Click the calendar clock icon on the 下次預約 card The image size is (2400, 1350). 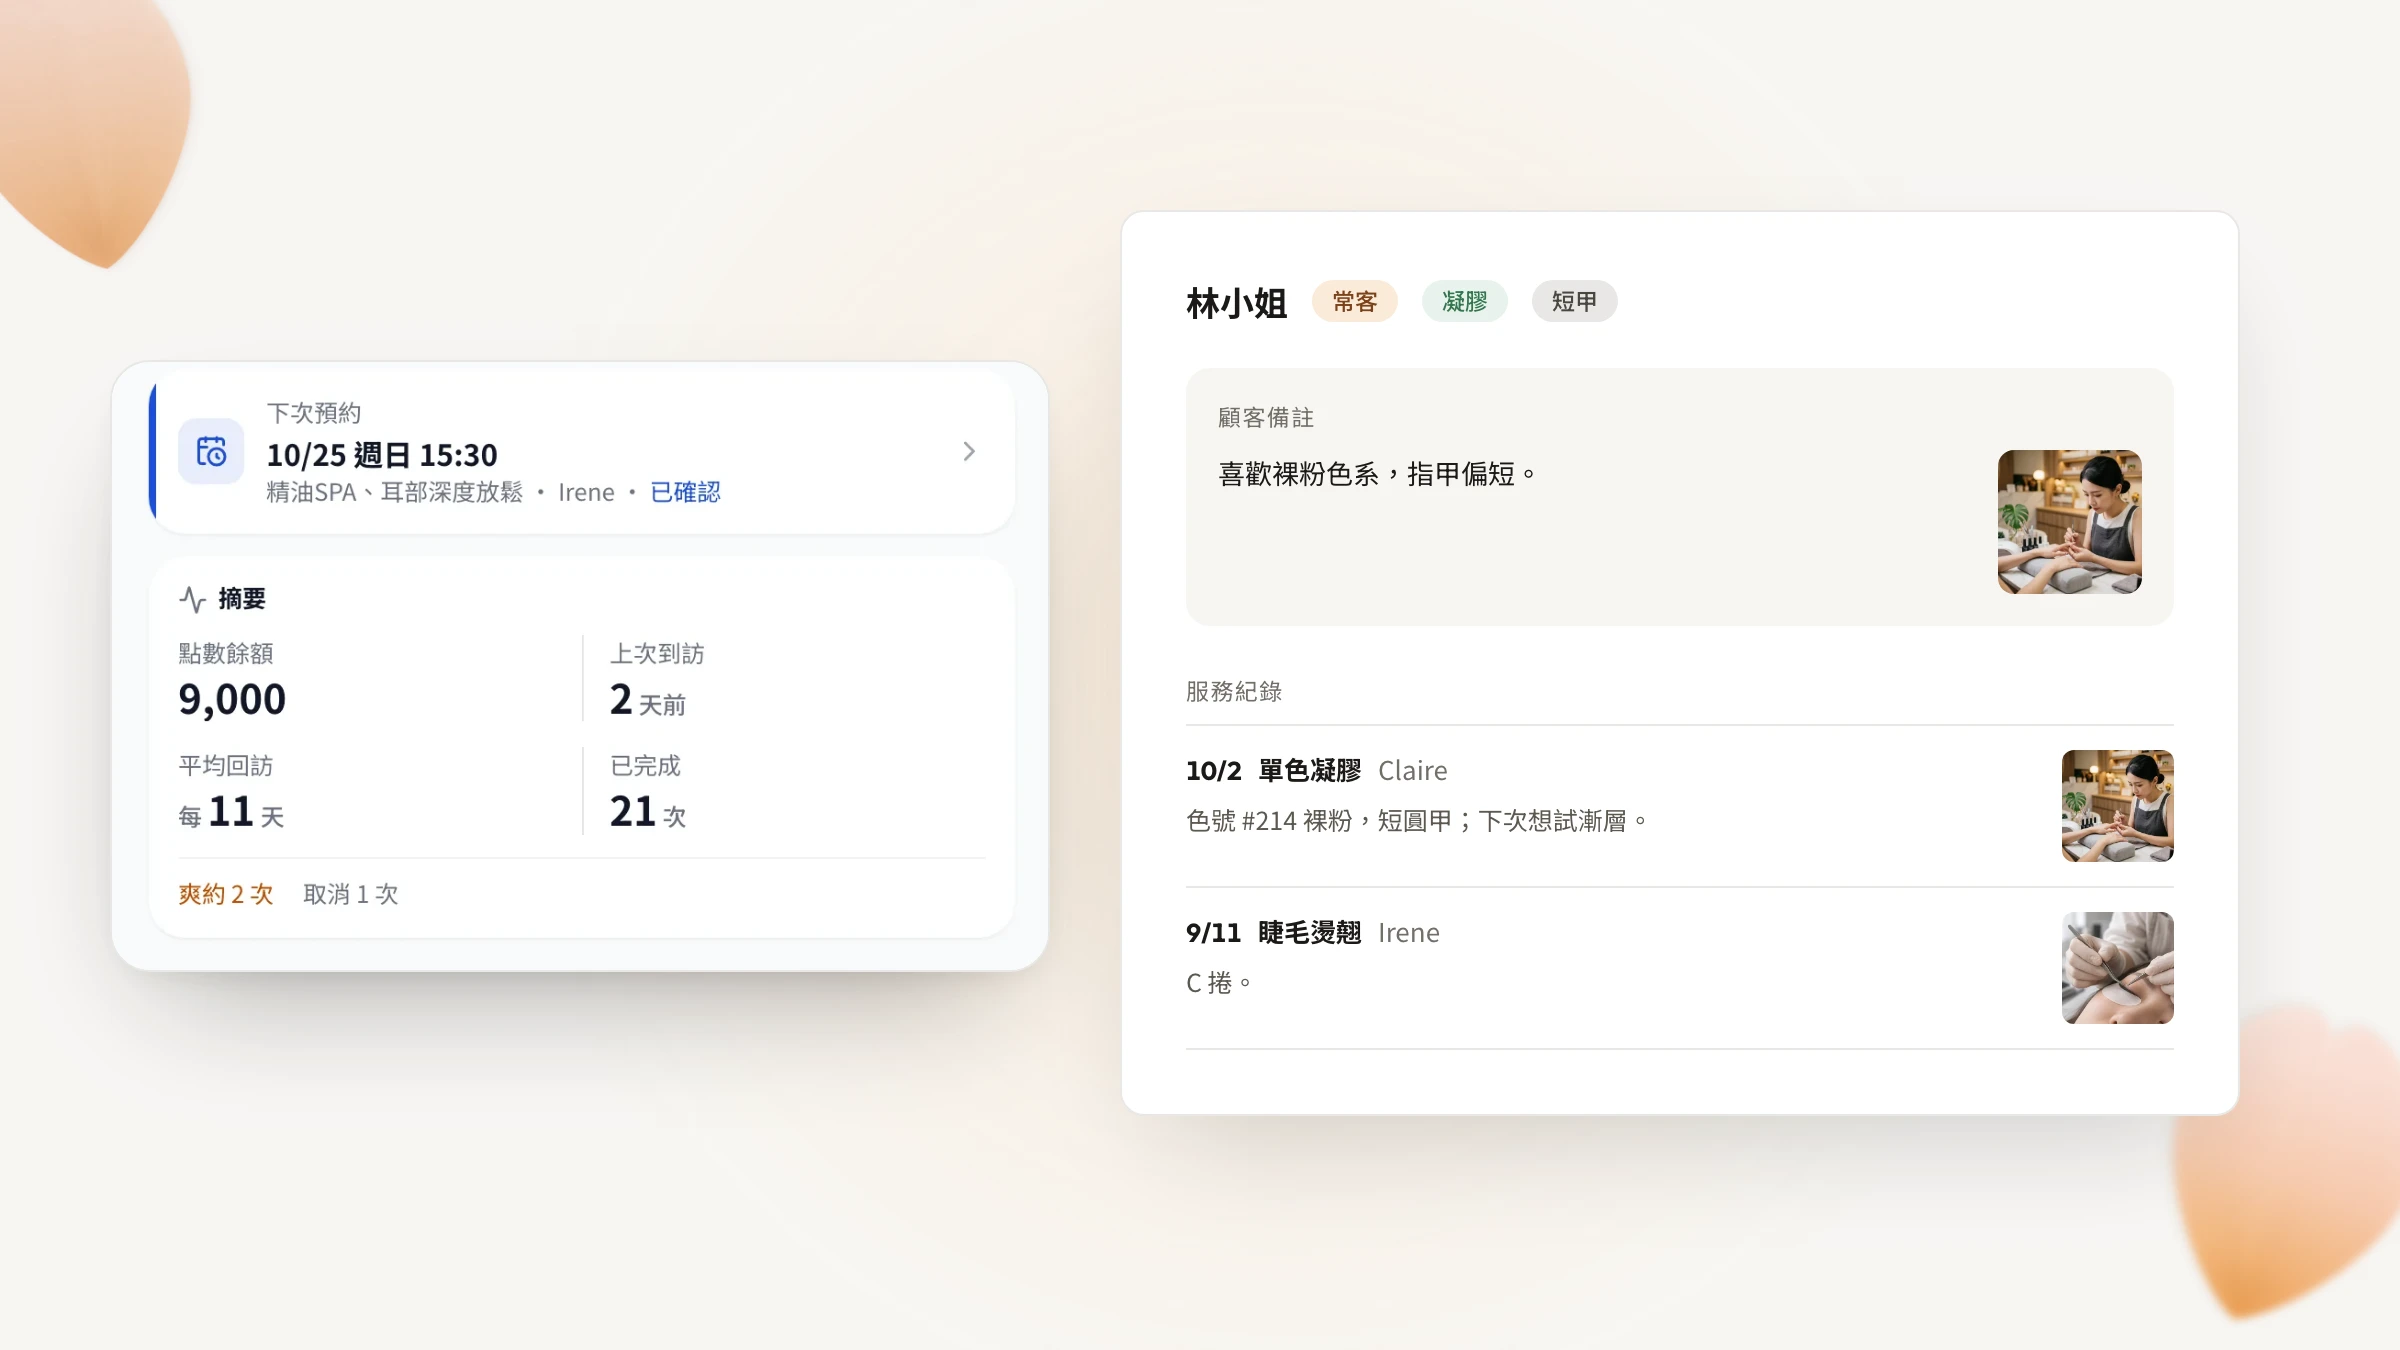click(211, 452)
